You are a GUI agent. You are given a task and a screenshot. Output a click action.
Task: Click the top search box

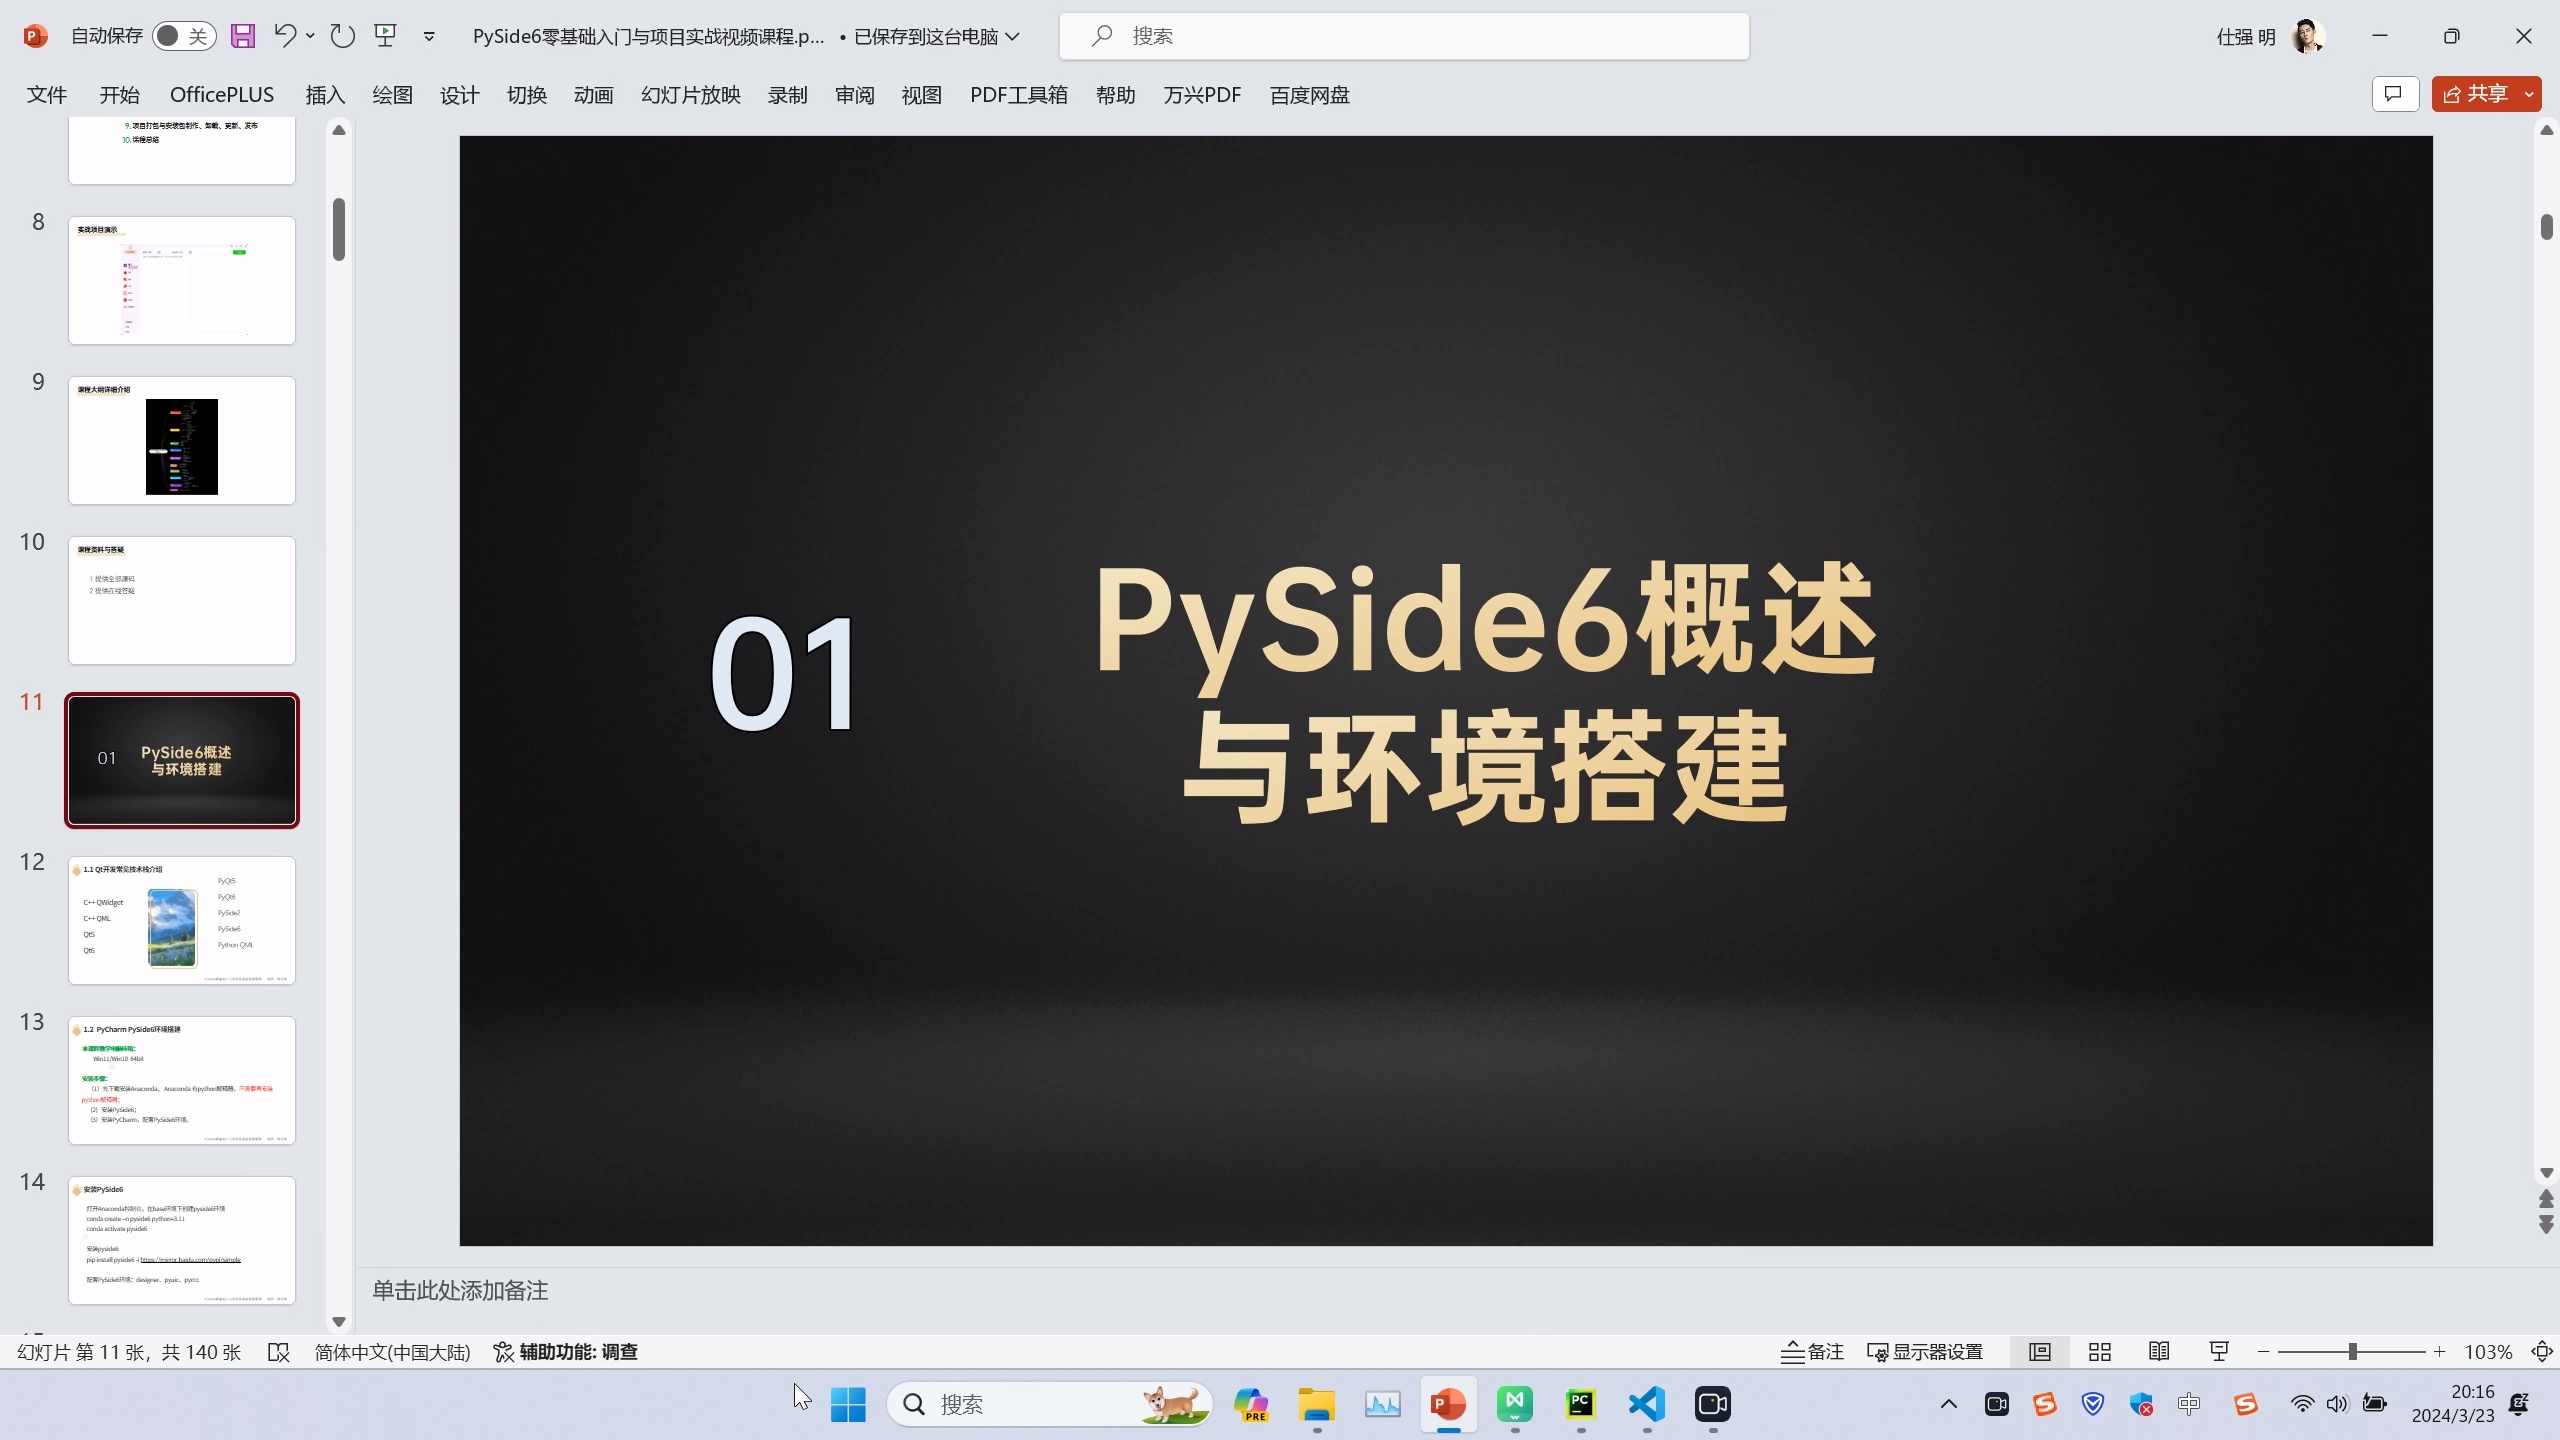1404,36
